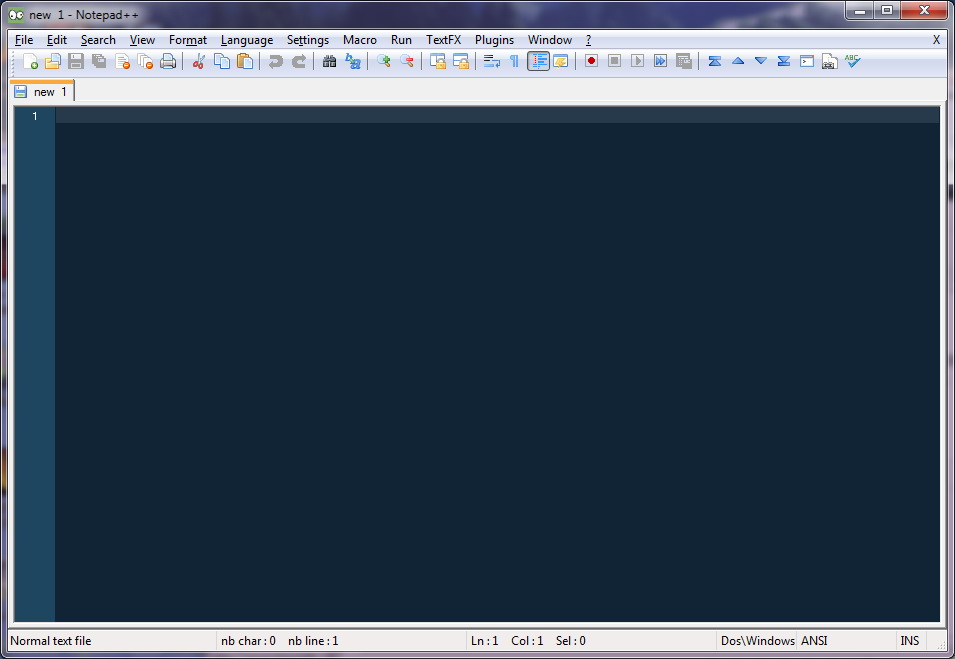Click the Close All documents icon
The height and width of the screenshot is (659, 955).
146,61
